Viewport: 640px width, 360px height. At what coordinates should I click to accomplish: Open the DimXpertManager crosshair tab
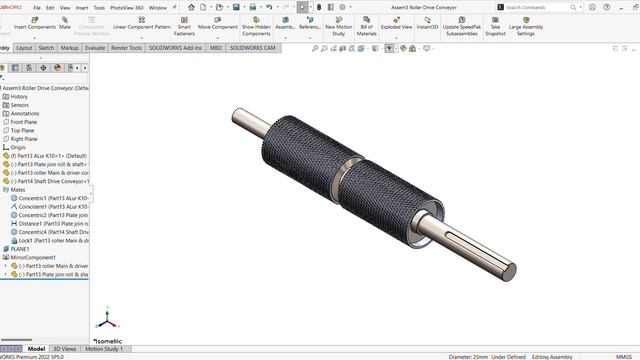point(43,68)
